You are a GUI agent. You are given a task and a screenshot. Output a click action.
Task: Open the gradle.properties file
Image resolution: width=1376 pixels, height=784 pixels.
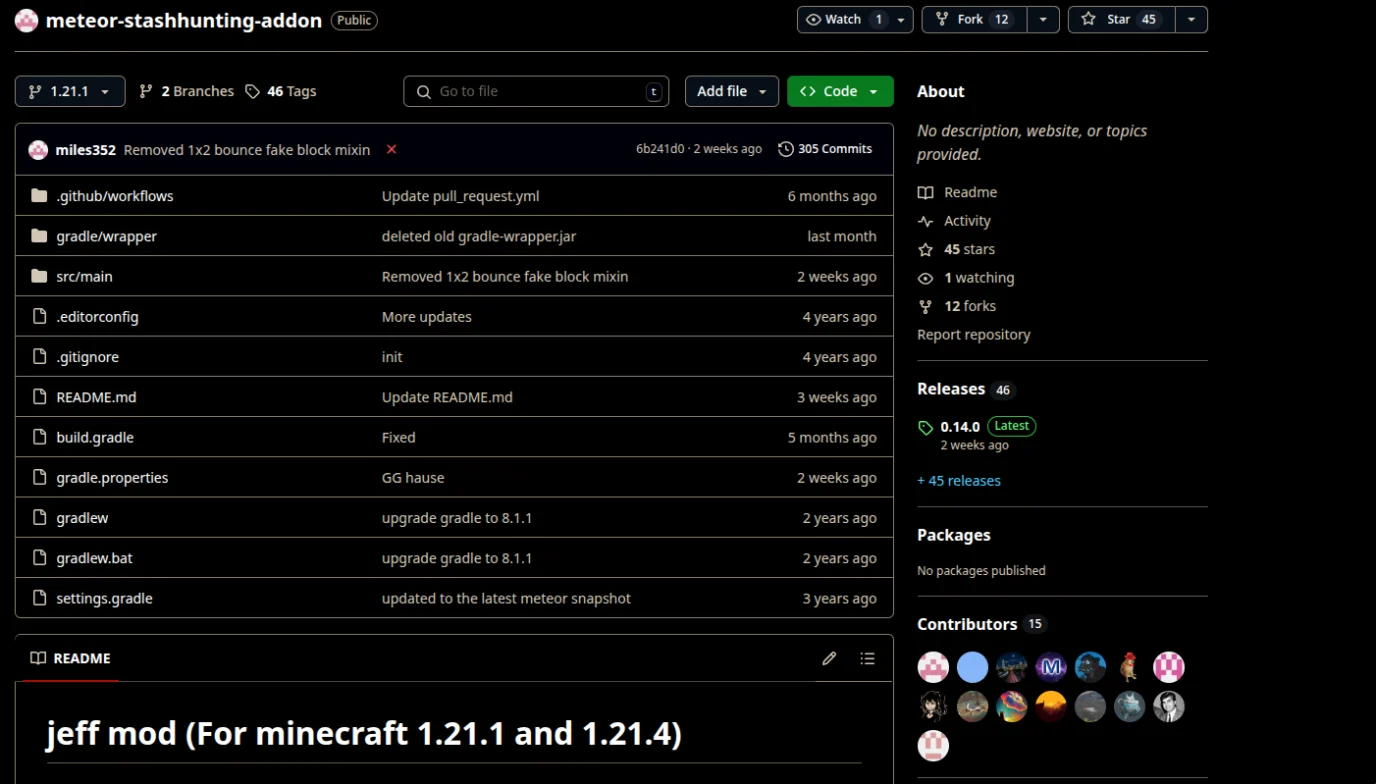point(112,477)
